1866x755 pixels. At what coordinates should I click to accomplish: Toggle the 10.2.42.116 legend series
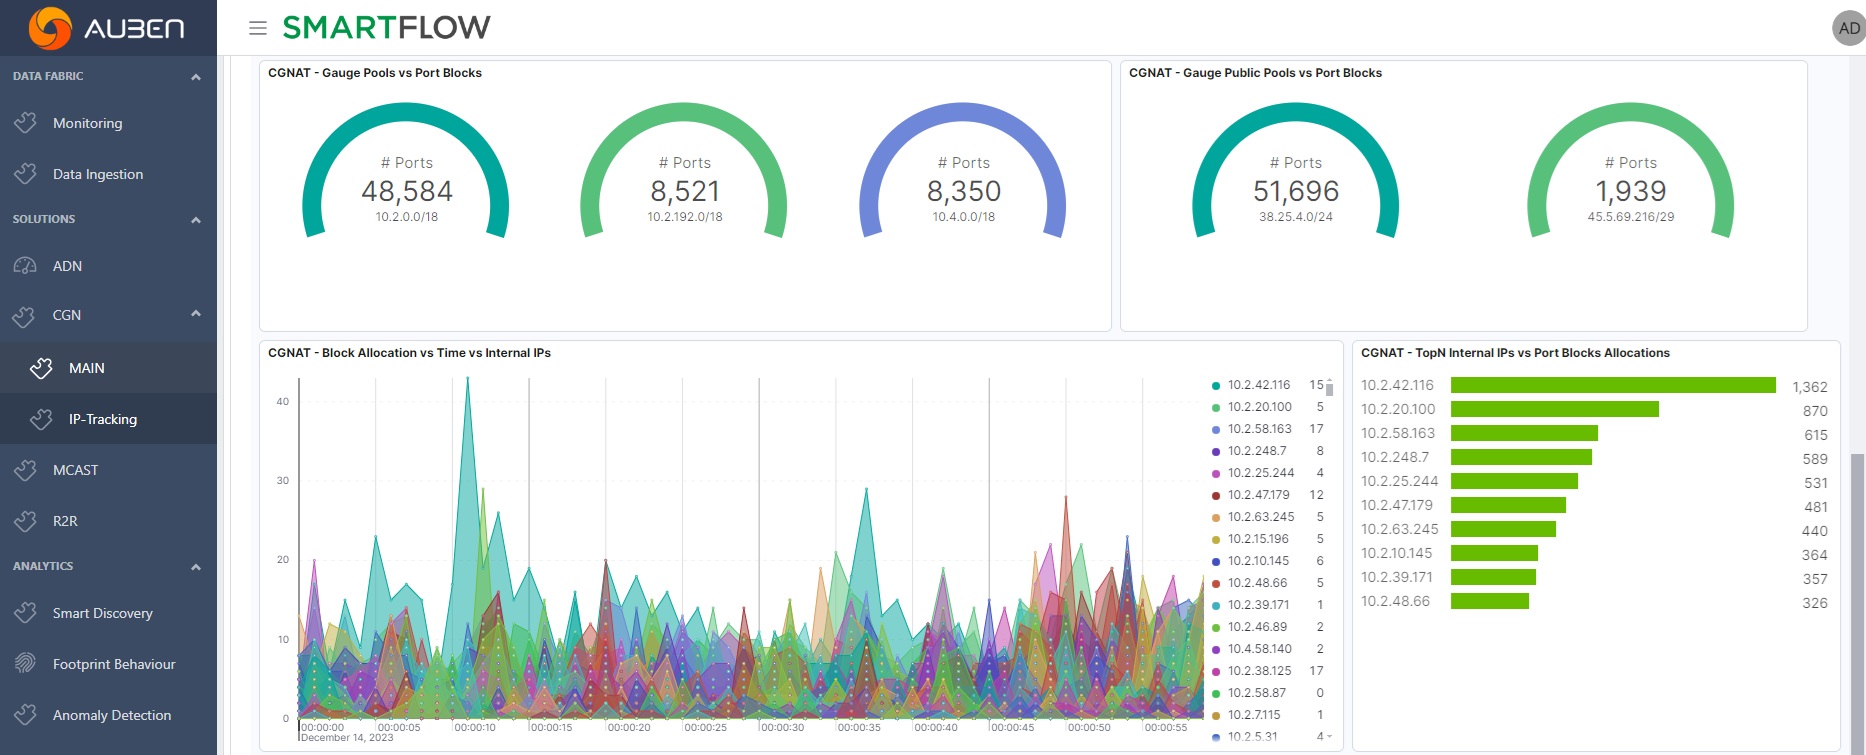tap(1259, 385)
